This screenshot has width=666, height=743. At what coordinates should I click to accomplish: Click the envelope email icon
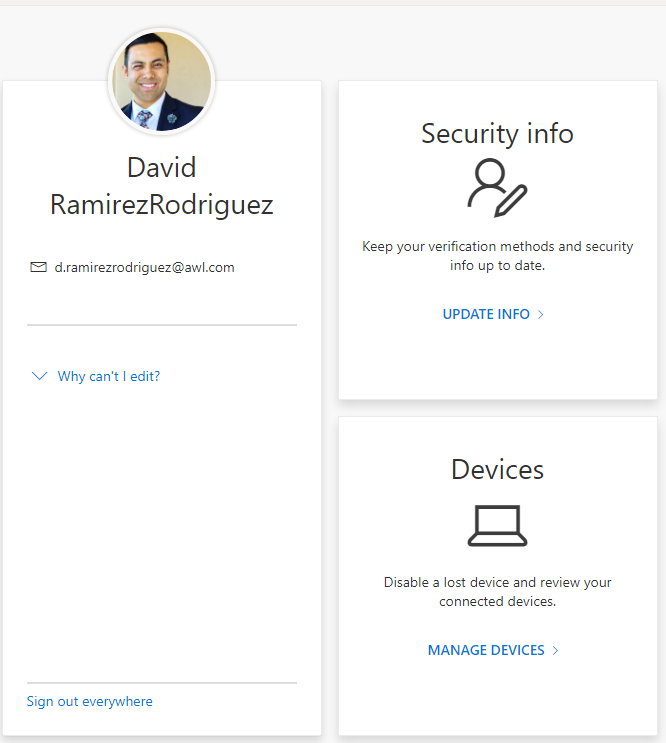pos(38,267)
